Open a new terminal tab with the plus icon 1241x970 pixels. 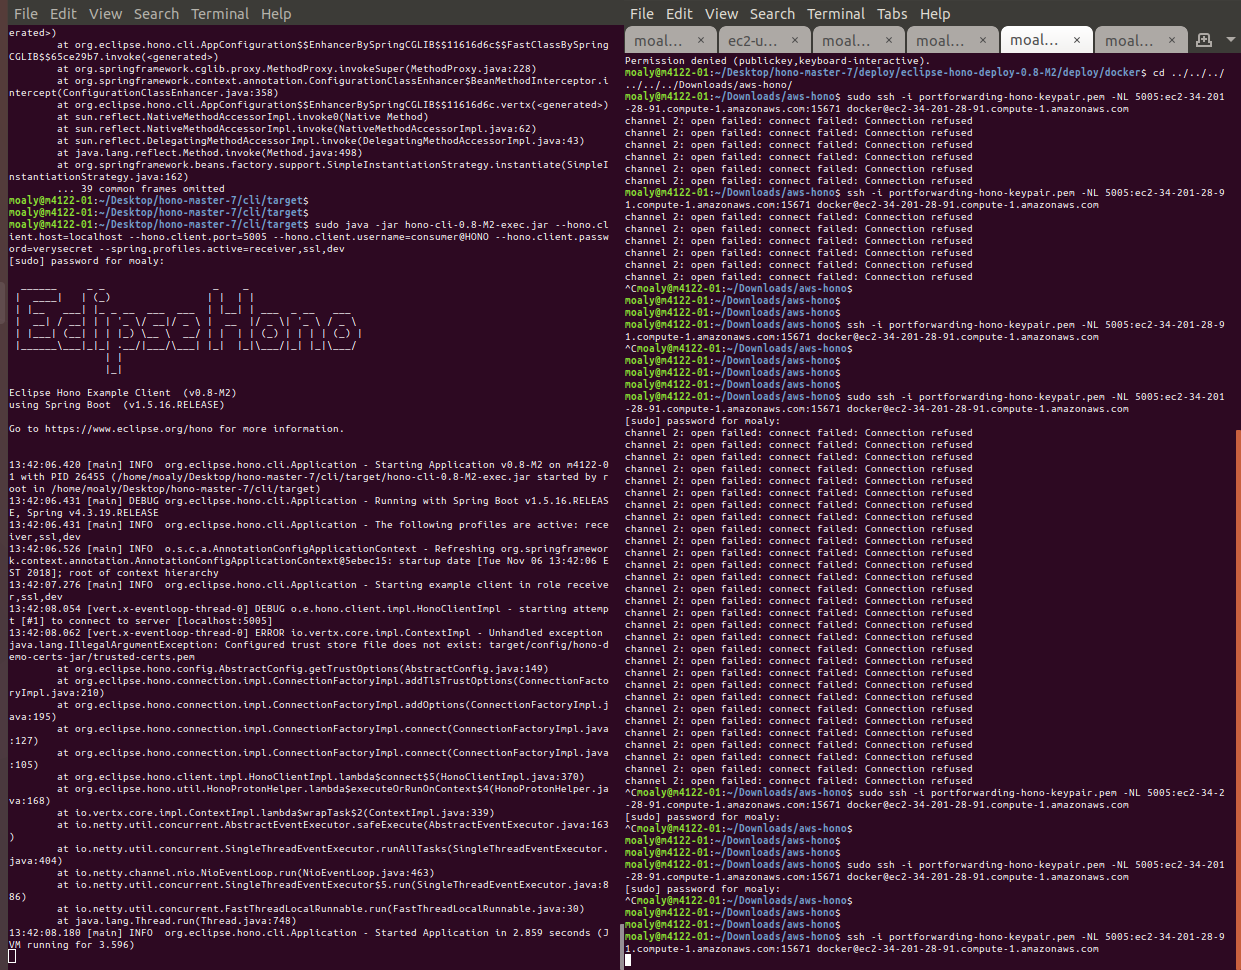(1206, 39)
